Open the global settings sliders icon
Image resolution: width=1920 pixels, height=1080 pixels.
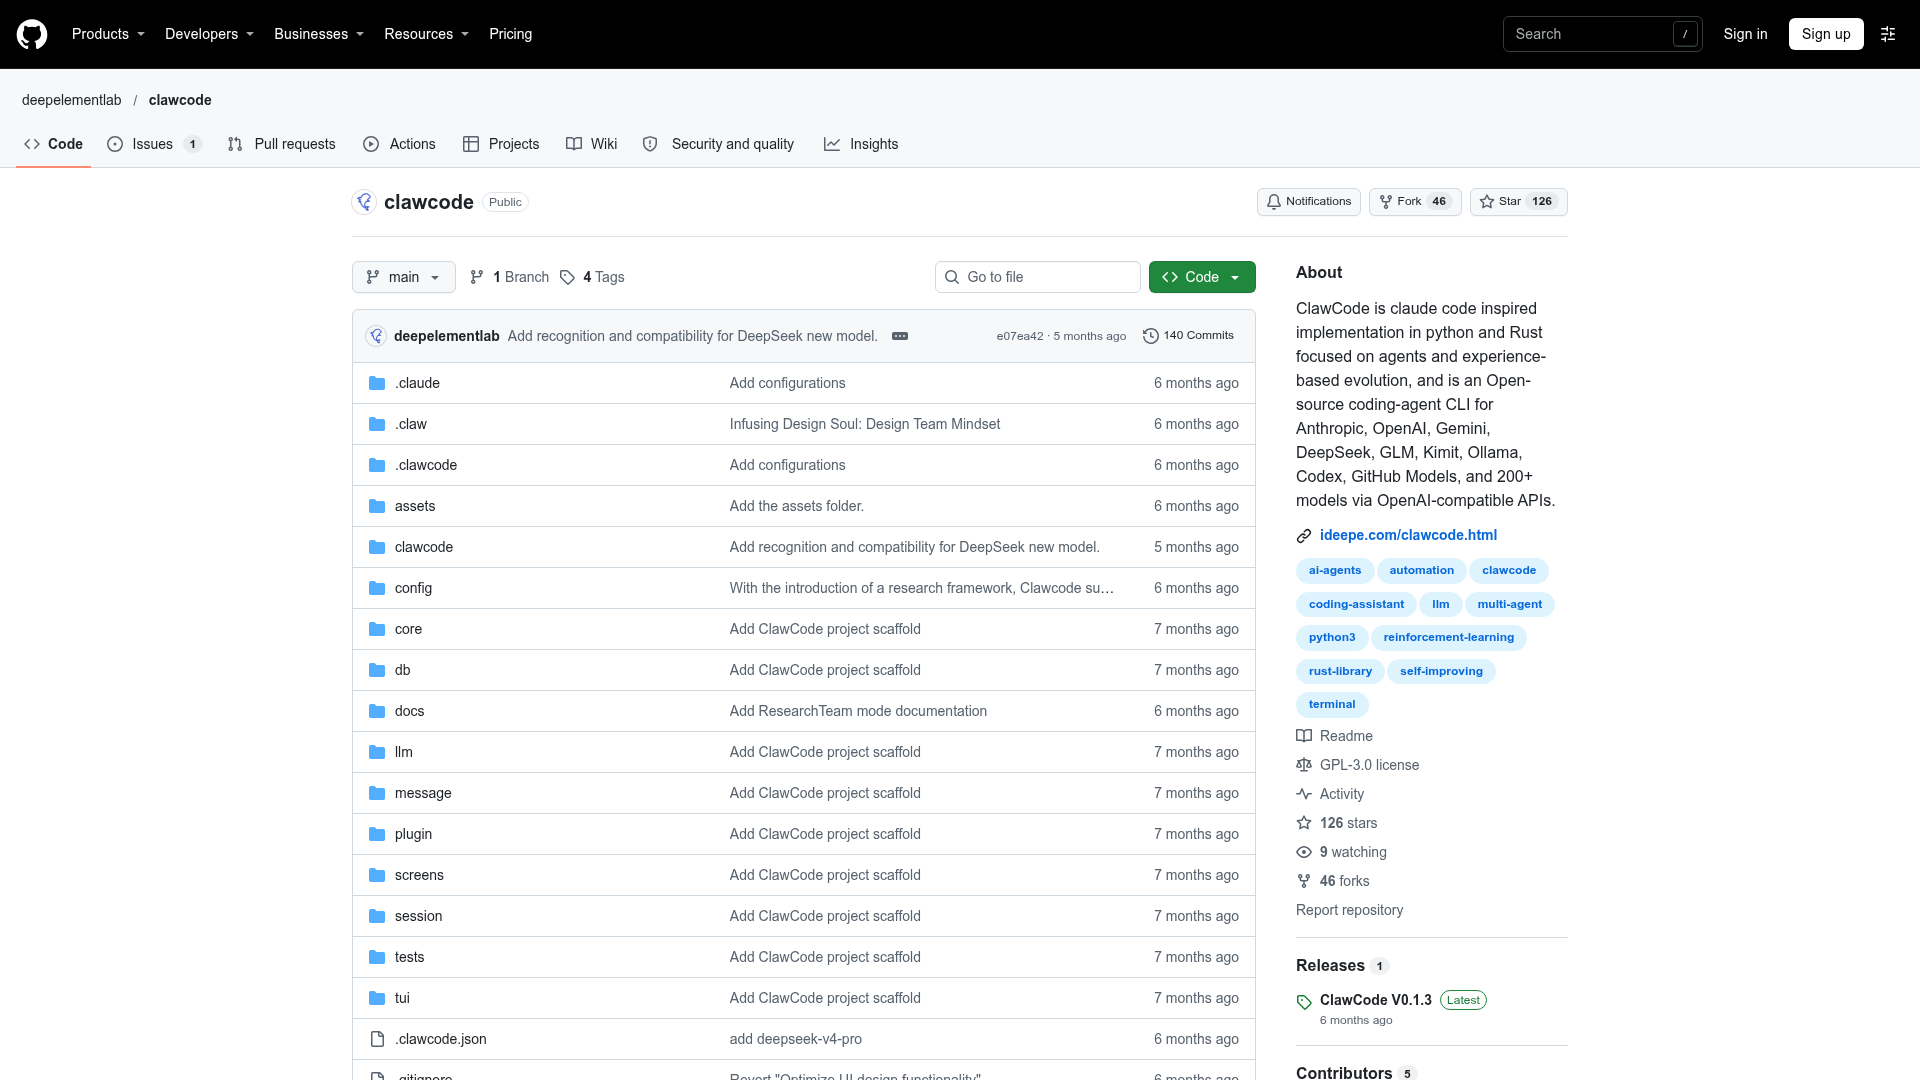1888,34
